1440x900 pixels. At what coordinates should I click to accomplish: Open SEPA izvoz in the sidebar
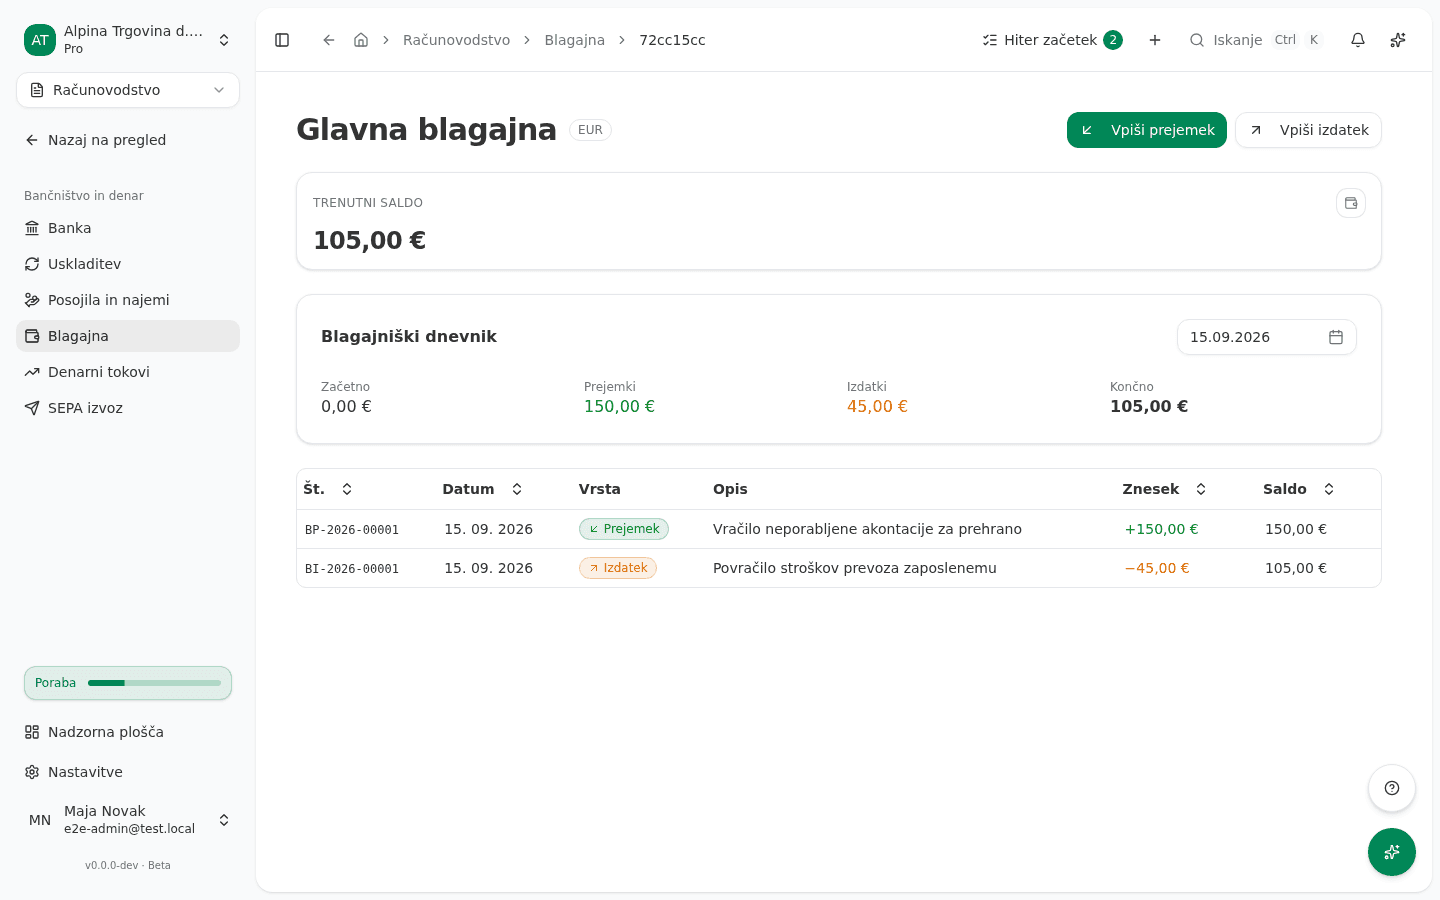(x=128, y=408)
